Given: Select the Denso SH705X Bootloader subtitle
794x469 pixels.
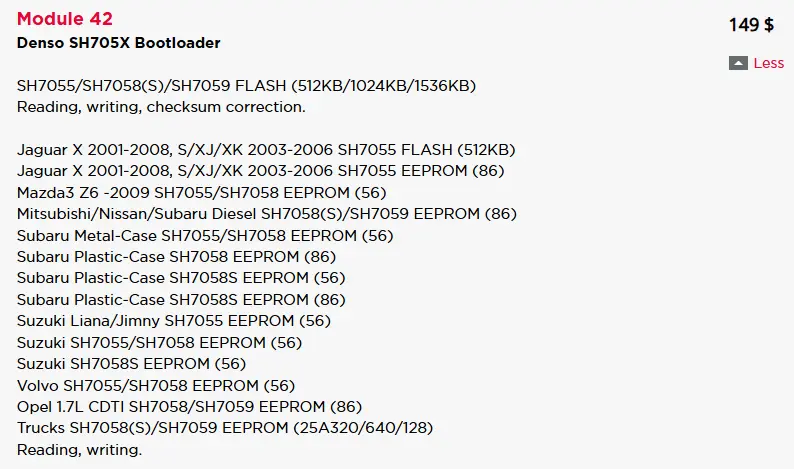Looking at the screenshot, I should coord(119,43).
